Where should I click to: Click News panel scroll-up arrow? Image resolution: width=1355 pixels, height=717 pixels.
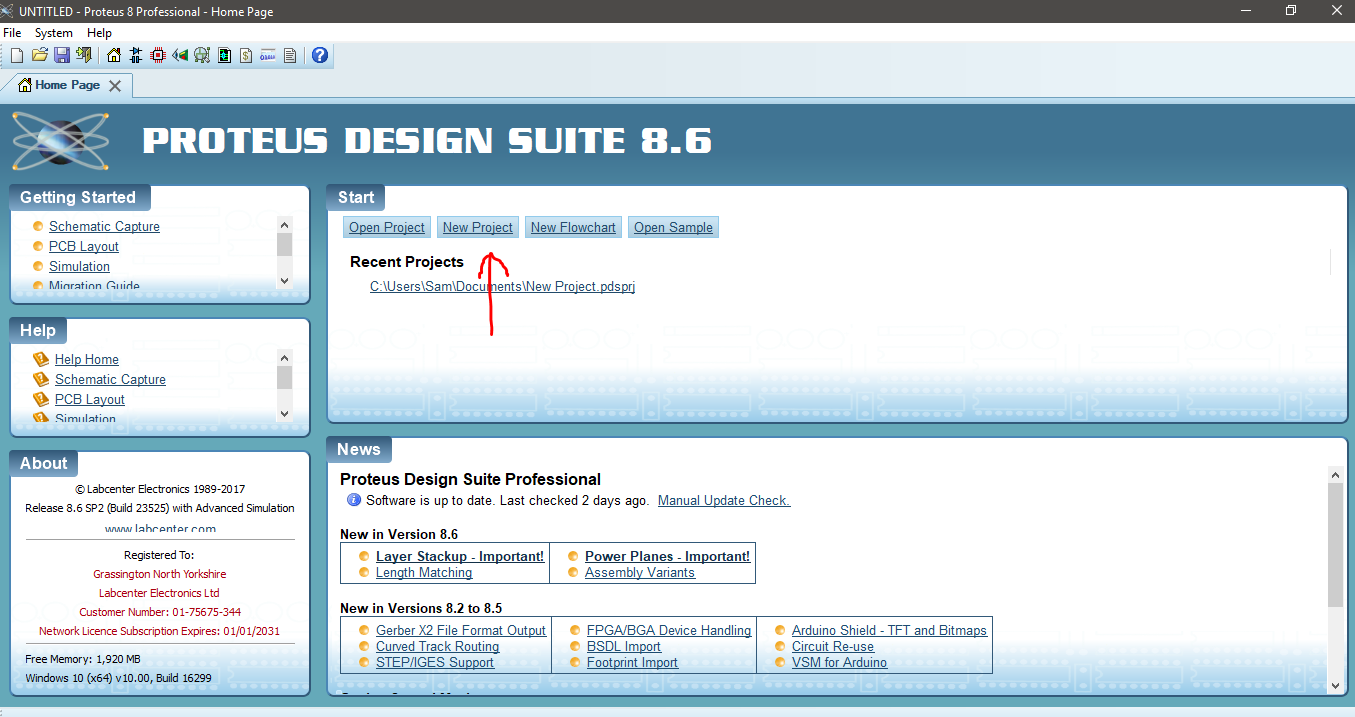point(1335,474)
